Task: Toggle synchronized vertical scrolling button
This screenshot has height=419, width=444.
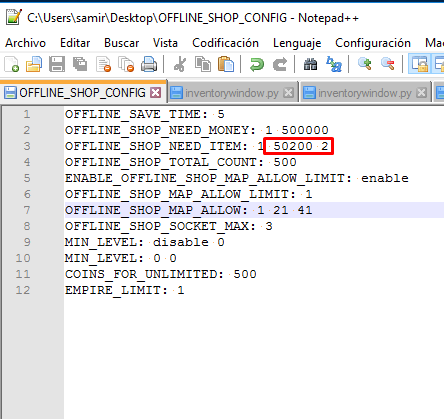Action: pos(419,64)
